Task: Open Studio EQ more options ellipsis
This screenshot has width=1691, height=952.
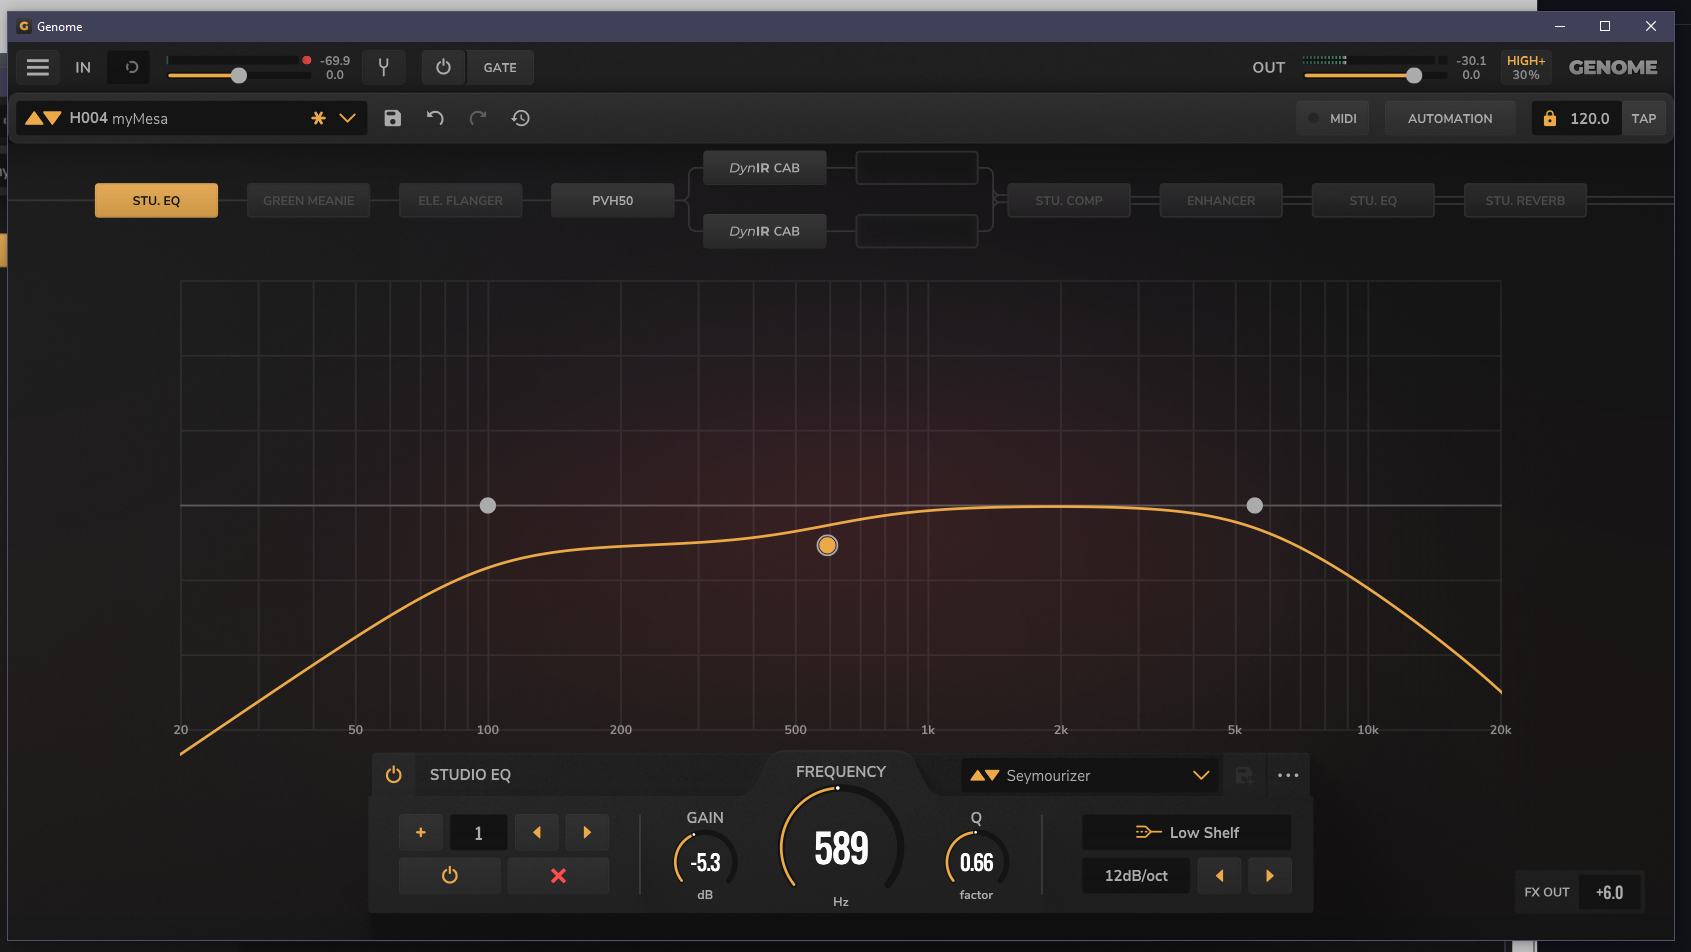Action: (x=1288, y=775)
